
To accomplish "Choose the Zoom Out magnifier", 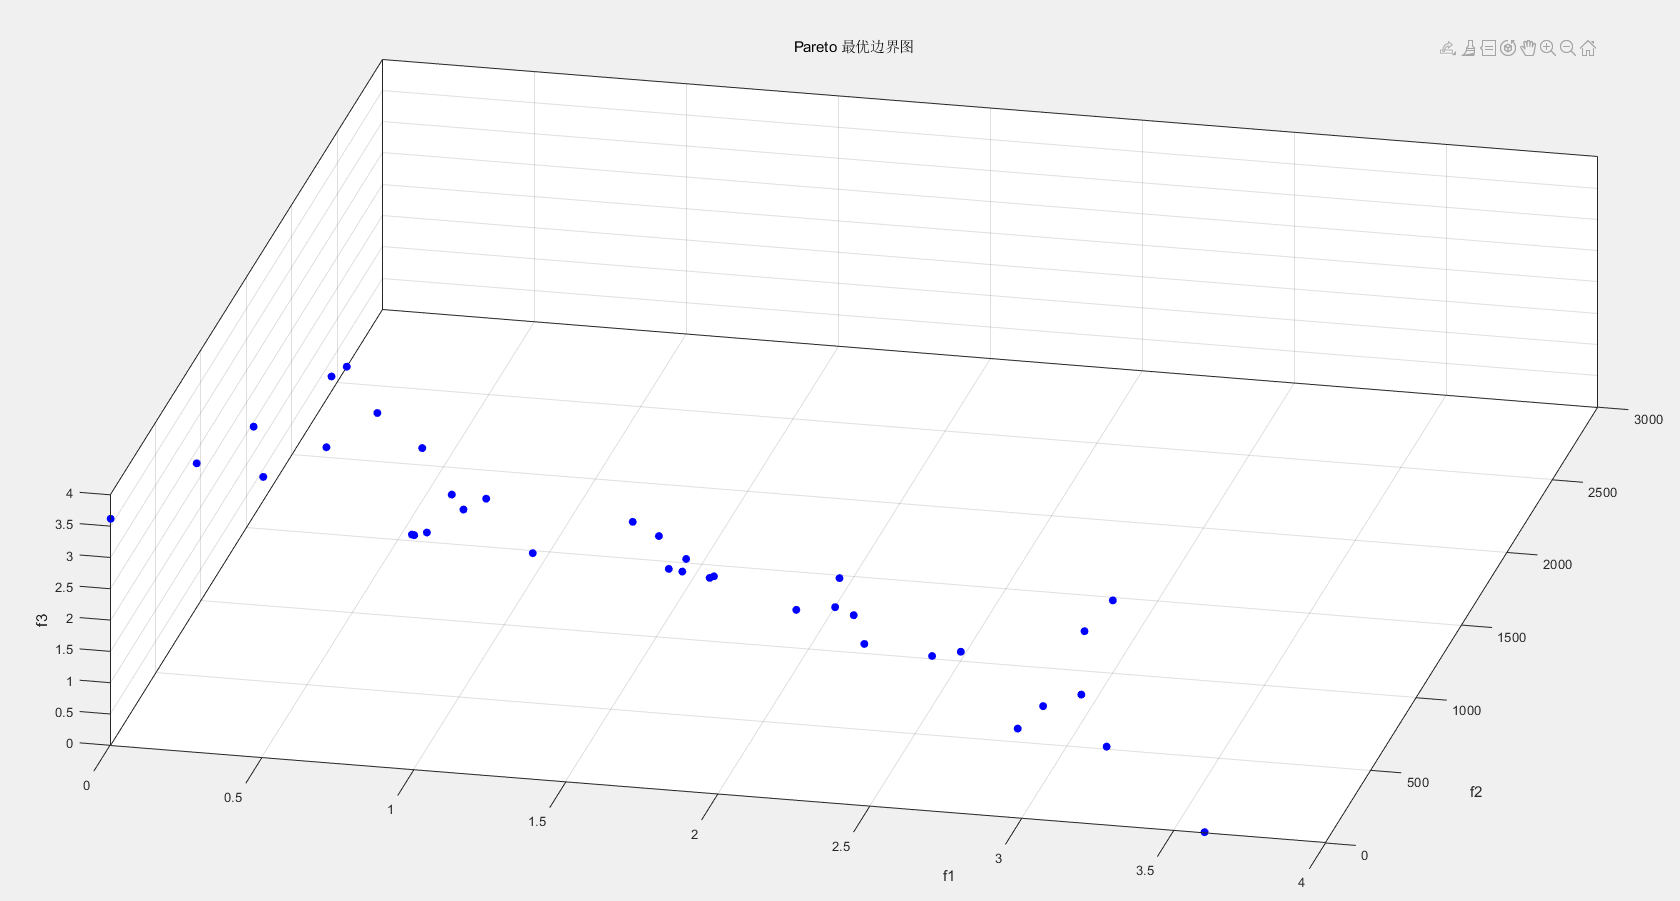I will pos(1568,48).
